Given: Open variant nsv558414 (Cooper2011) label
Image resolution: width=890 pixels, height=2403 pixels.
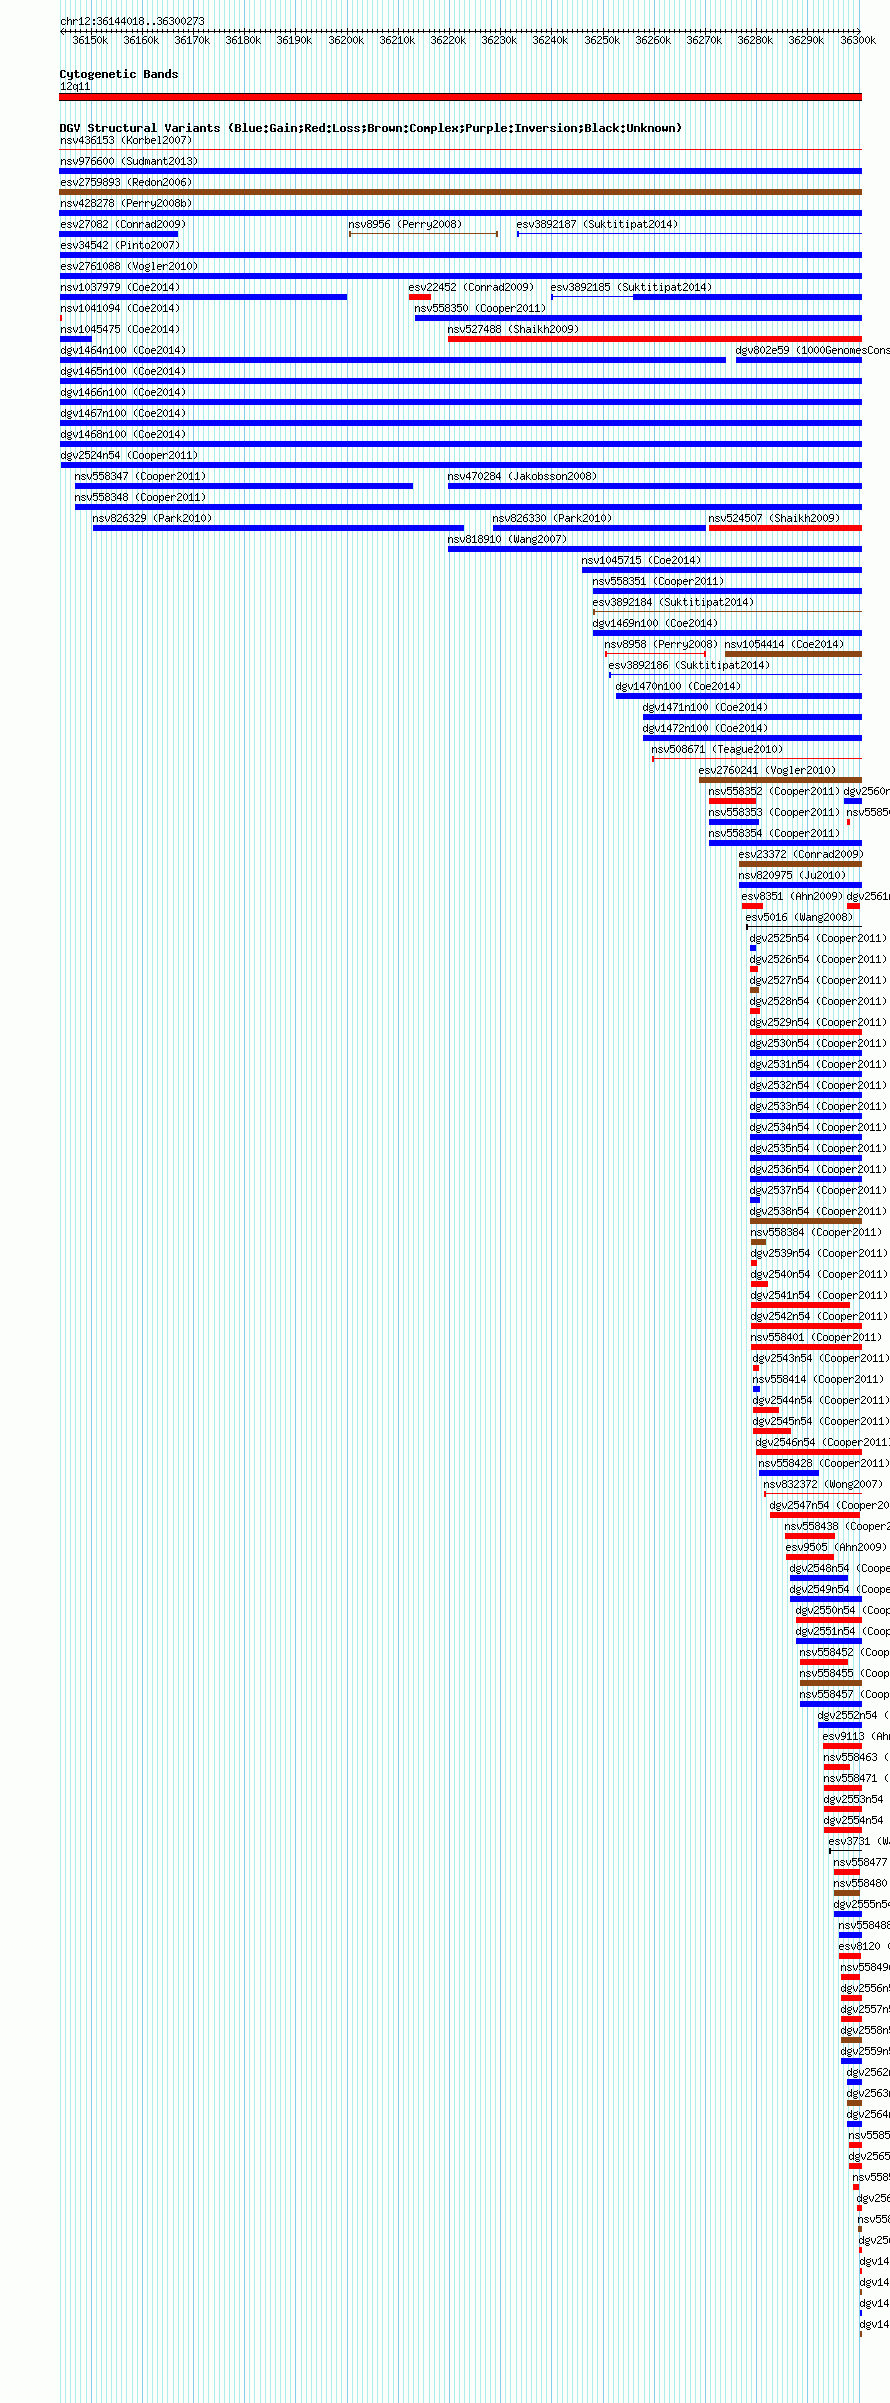Looking at the screenshot, I should [818, 1379].
